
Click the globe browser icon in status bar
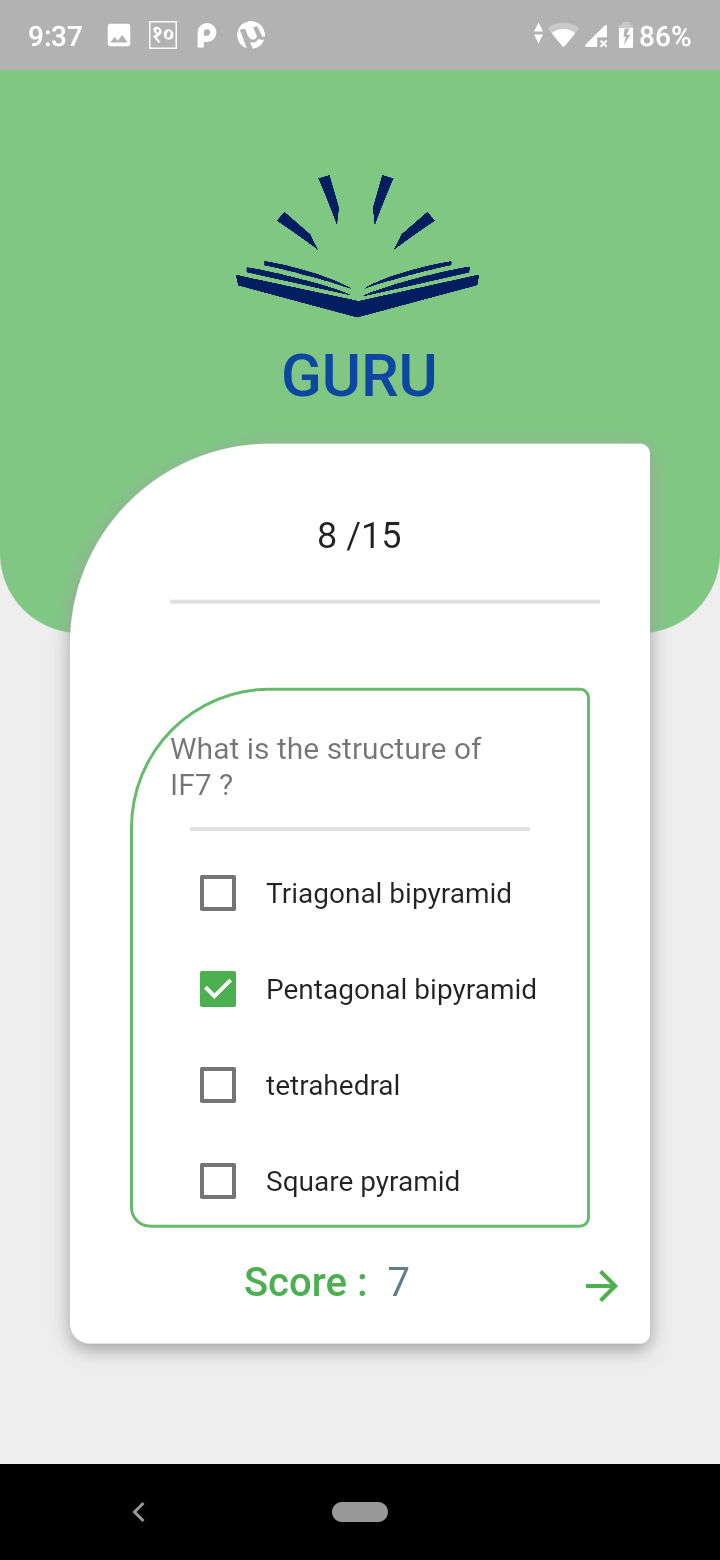(x=249, y=34)
